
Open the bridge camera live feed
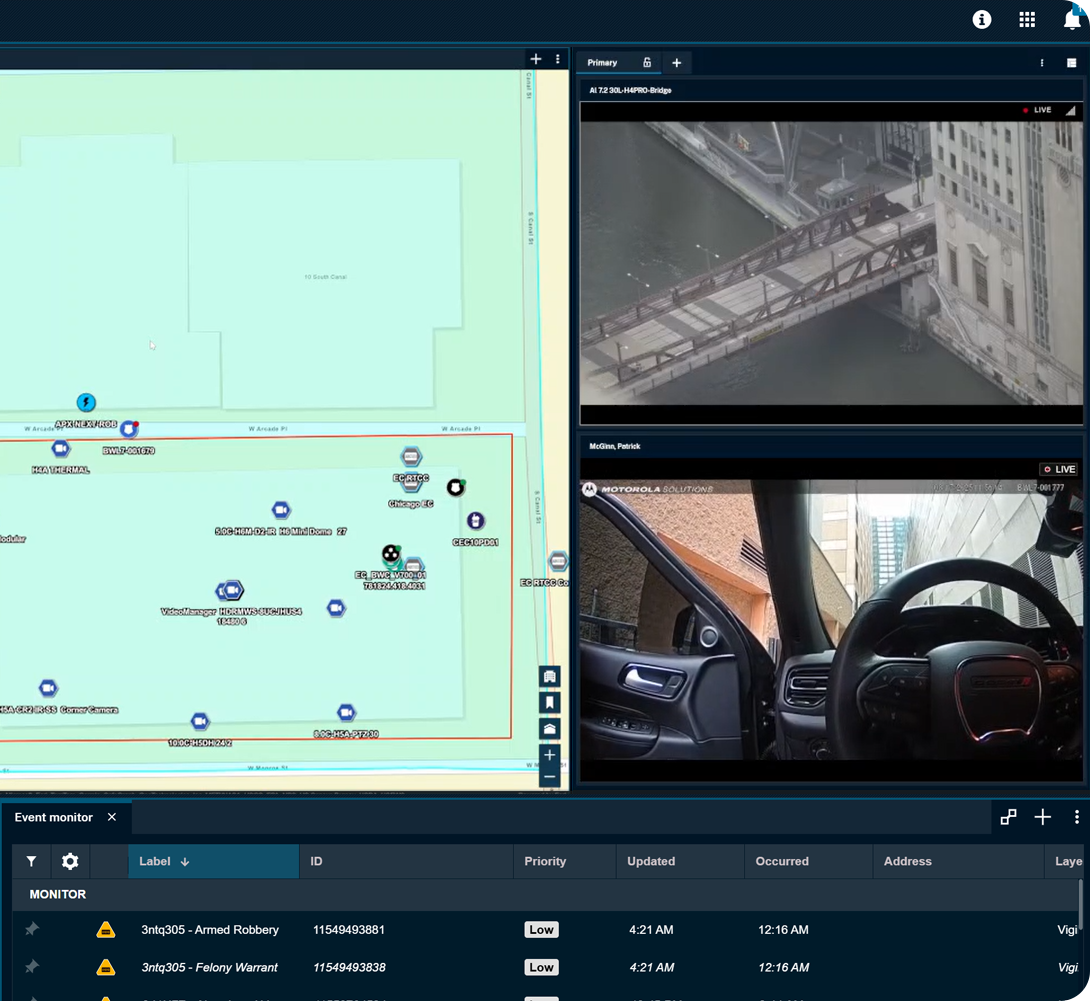(x=830, y=262)
